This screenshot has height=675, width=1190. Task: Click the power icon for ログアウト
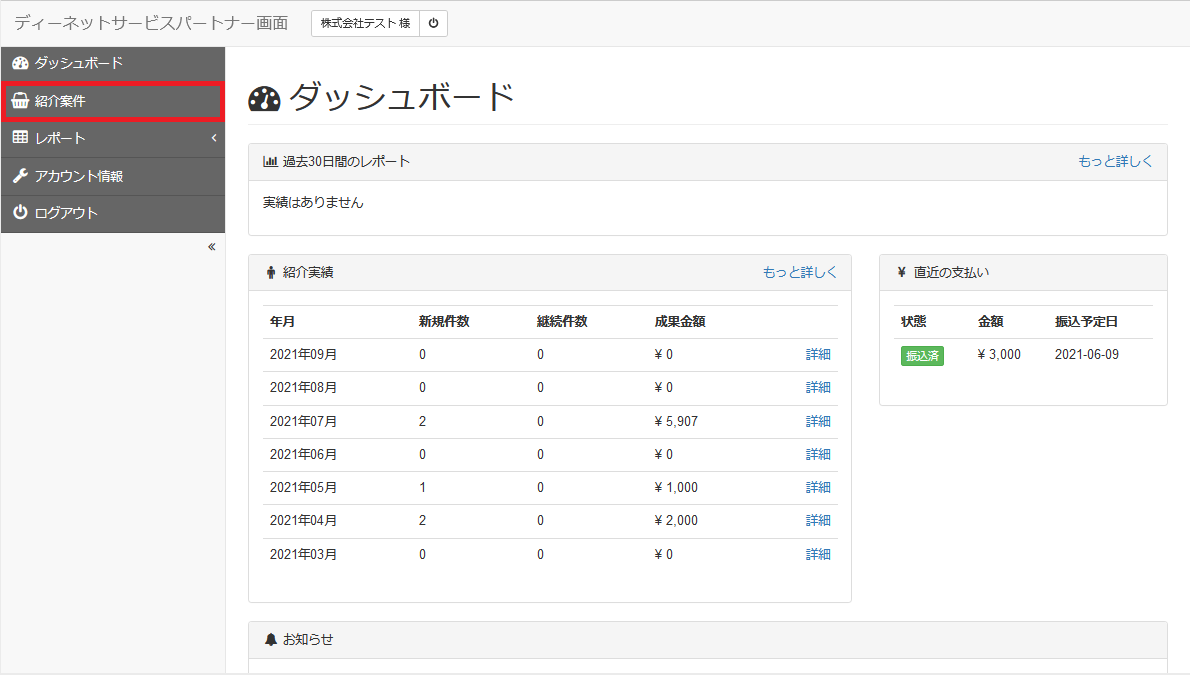click(20, 213)
